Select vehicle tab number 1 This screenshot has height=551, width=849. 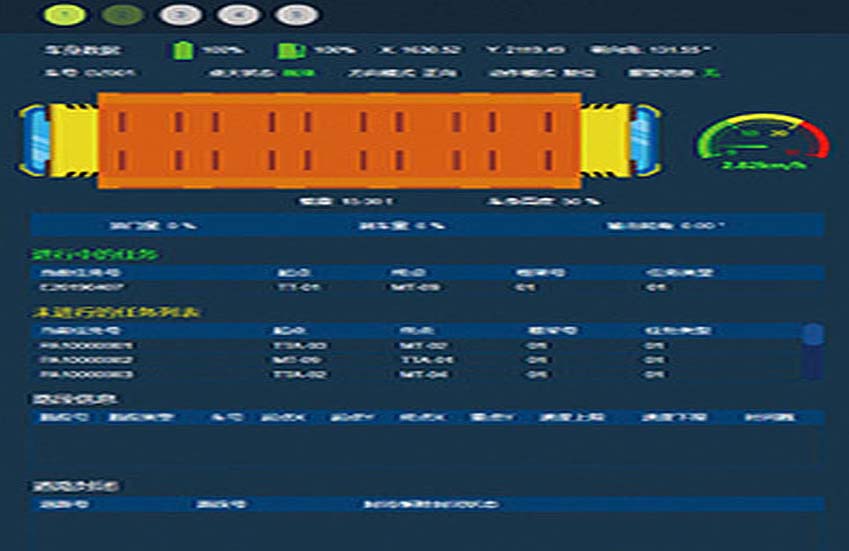[x=67, y=15]
